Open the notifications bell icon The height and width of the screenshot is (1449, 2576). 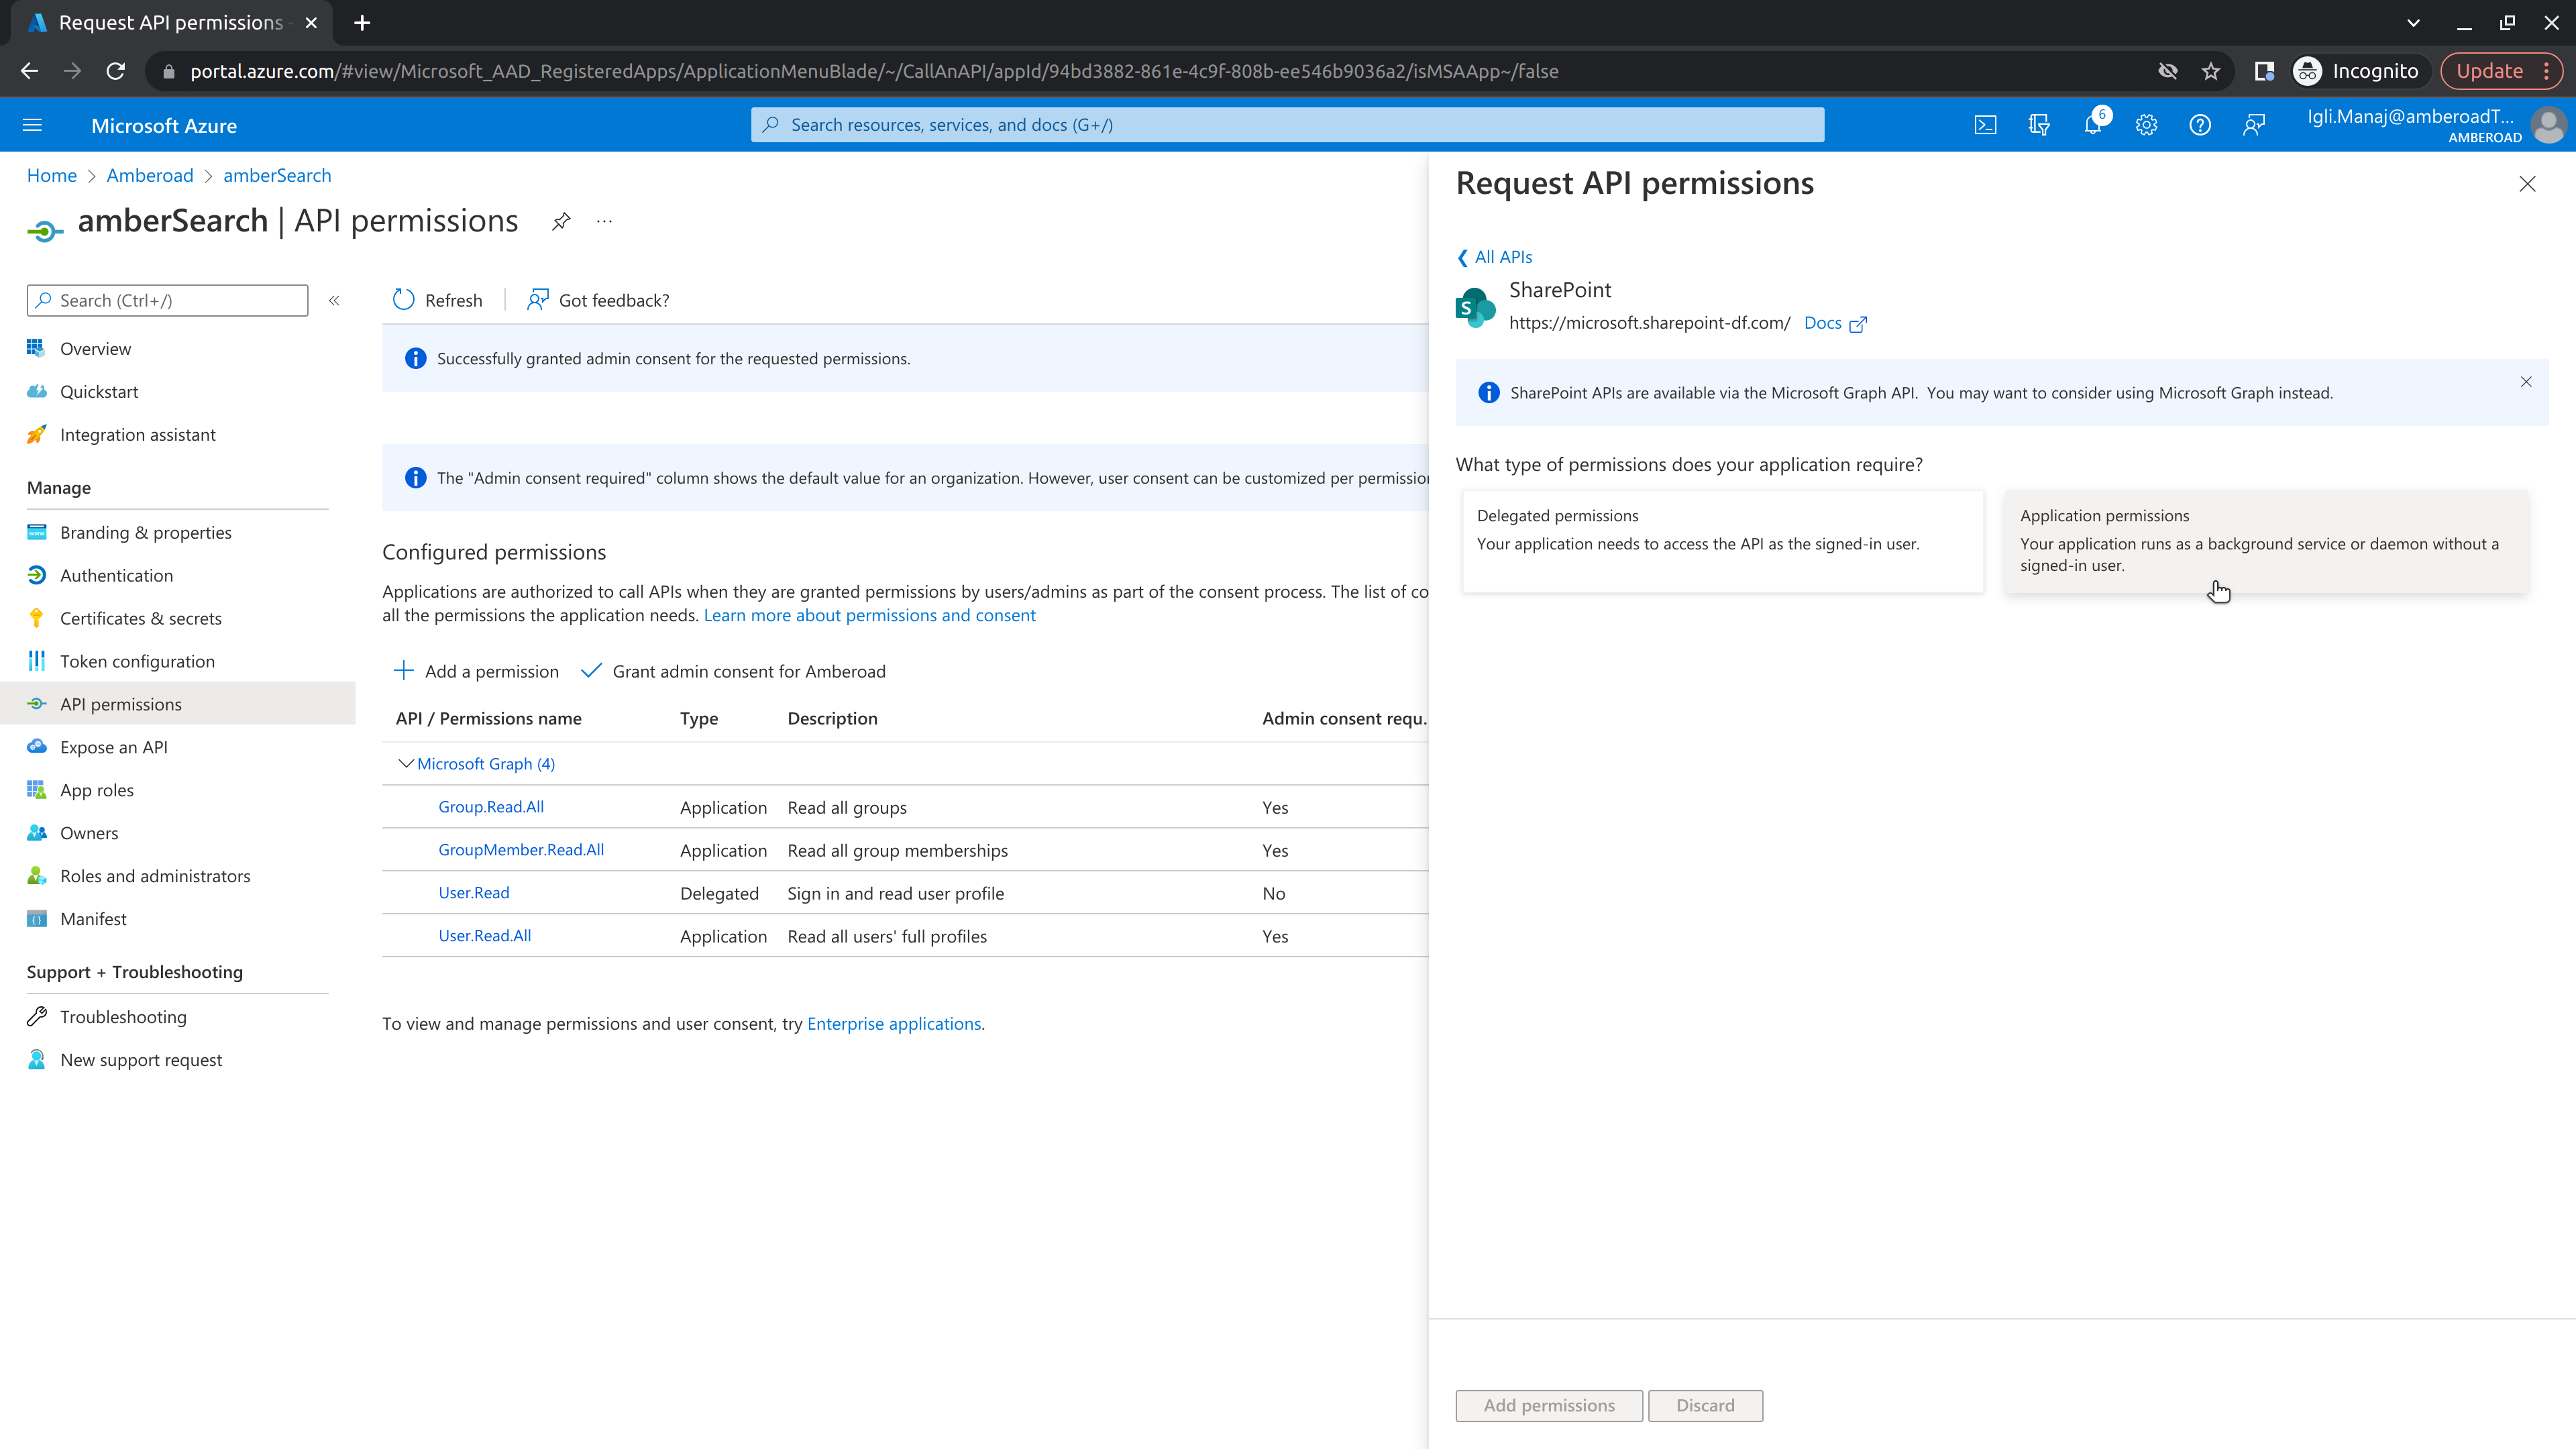coord(2093,125)
